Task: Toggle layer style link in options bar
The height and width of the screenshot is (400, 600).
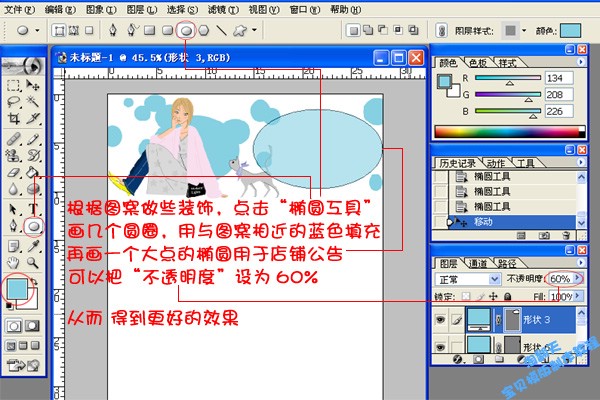Action: pos(441,30)
